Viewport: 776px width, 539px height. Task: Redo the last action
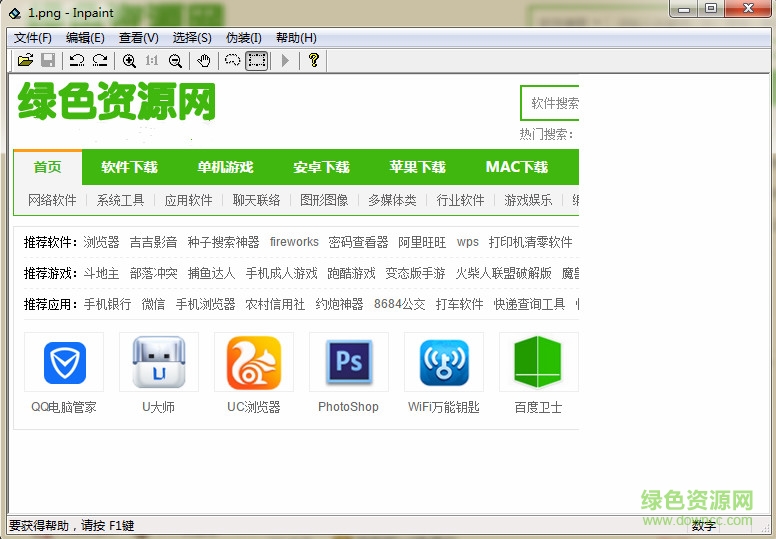(100, 60)
